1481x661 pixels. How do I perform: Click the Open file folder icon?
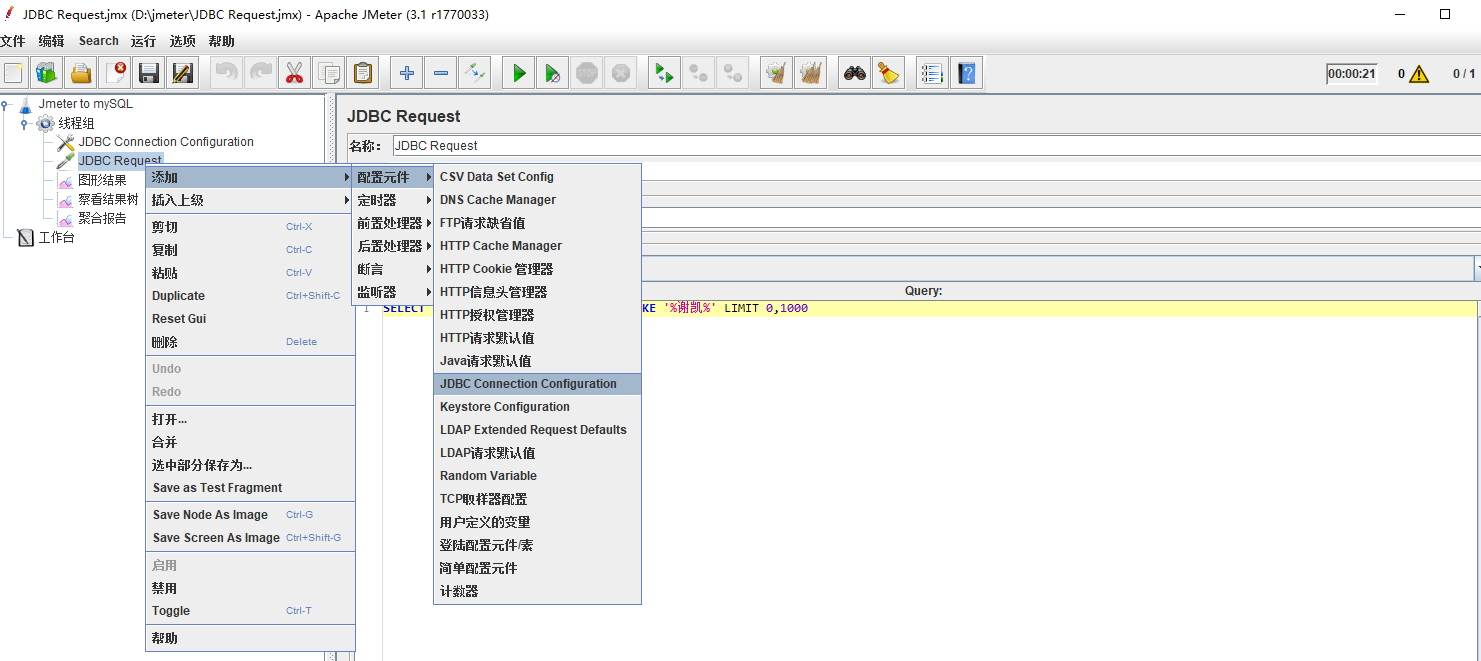coord(81,73)
